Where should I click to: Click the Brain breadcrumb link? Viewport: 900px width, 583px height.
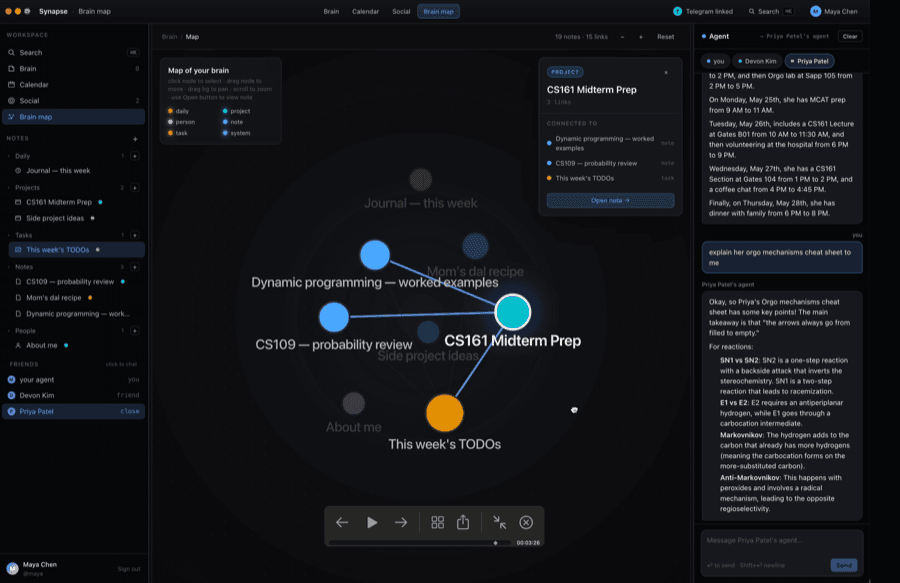pyautogui.click(x=169, y=37)
